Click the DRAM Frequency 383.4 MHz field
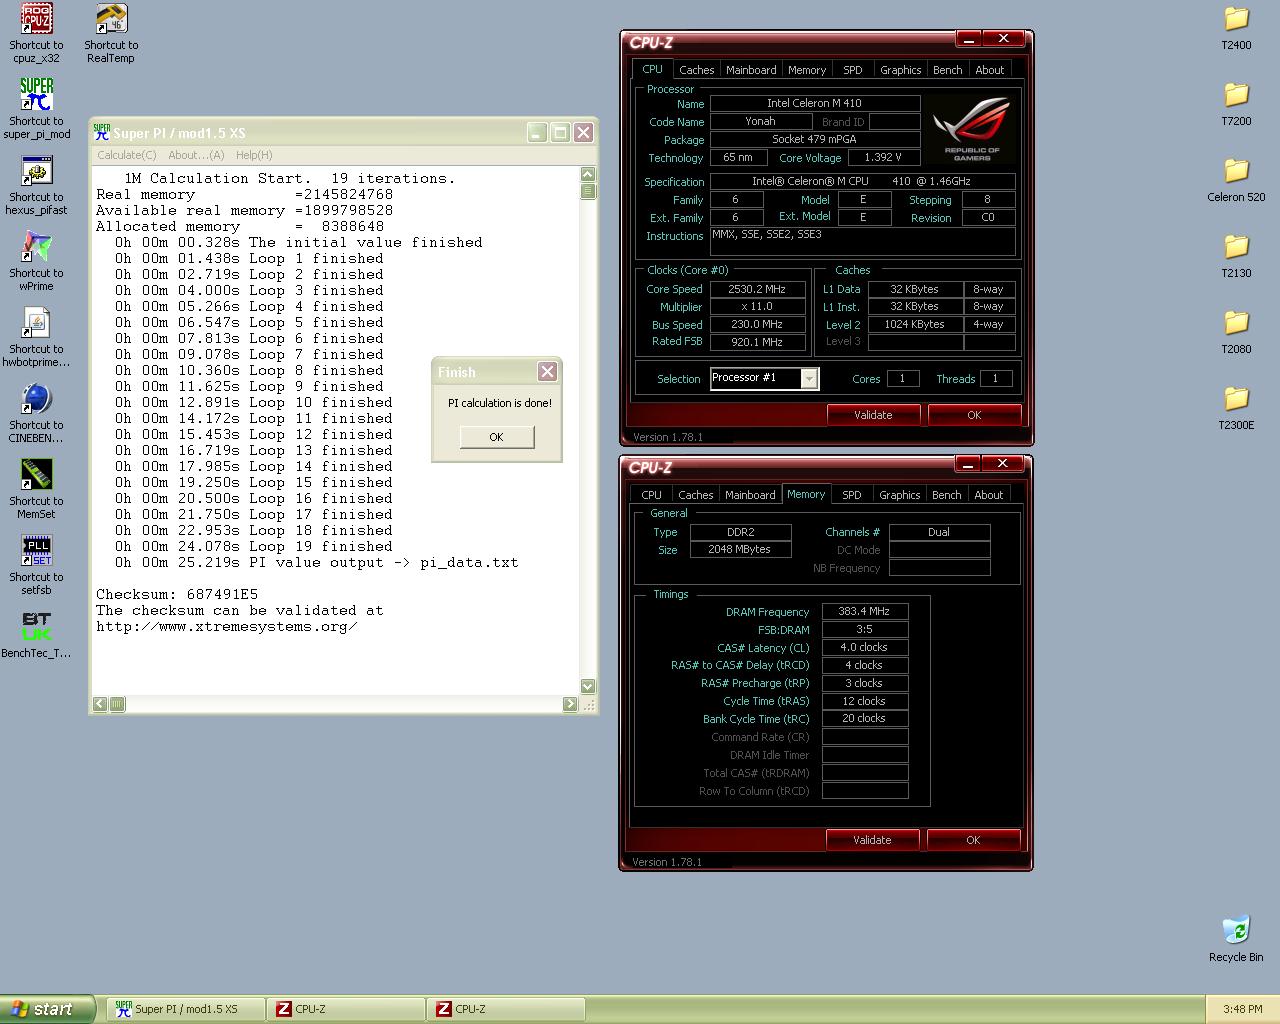The width and height of the screenshot is (1280, 1024). 865,611
